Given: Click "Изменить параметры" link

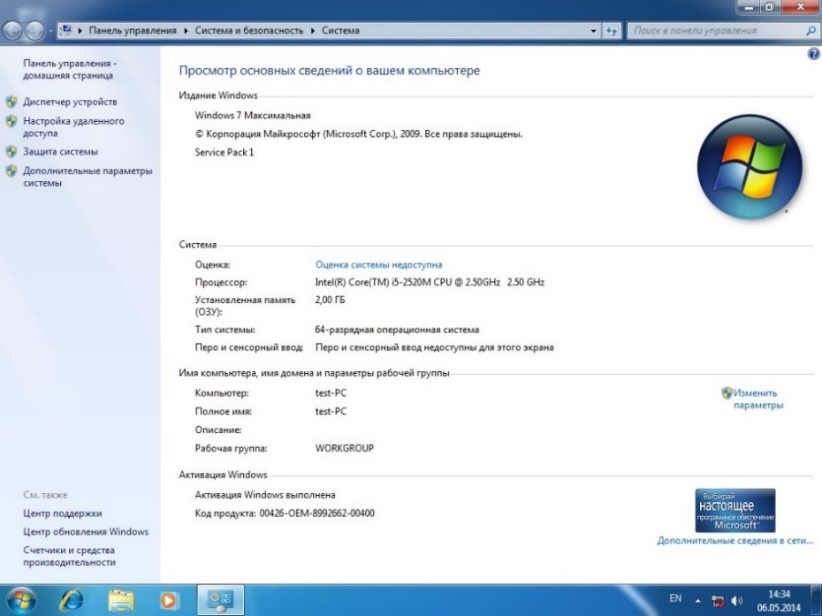Looking at the screenshot, I should click(758, 399).
